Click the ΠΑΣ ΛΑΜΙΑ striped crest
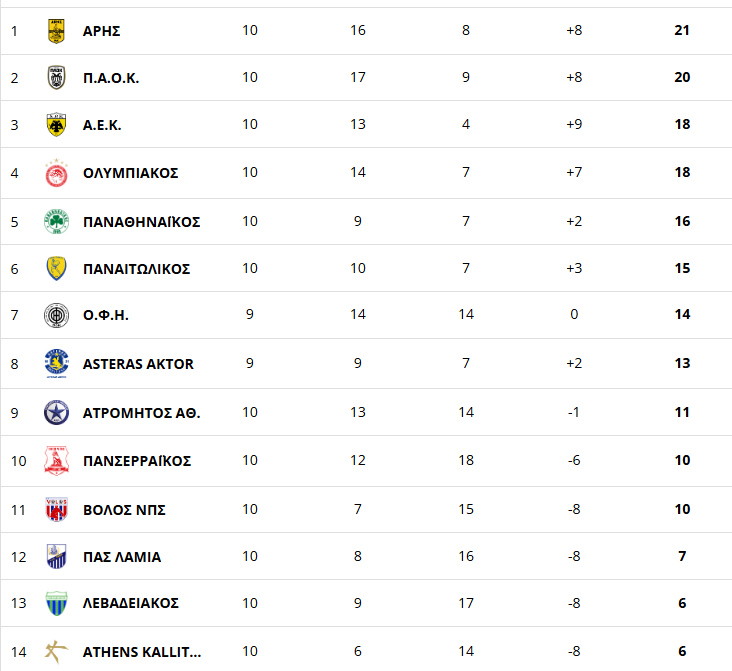Screen dimensions: 732x671 [x=56, y=557]
